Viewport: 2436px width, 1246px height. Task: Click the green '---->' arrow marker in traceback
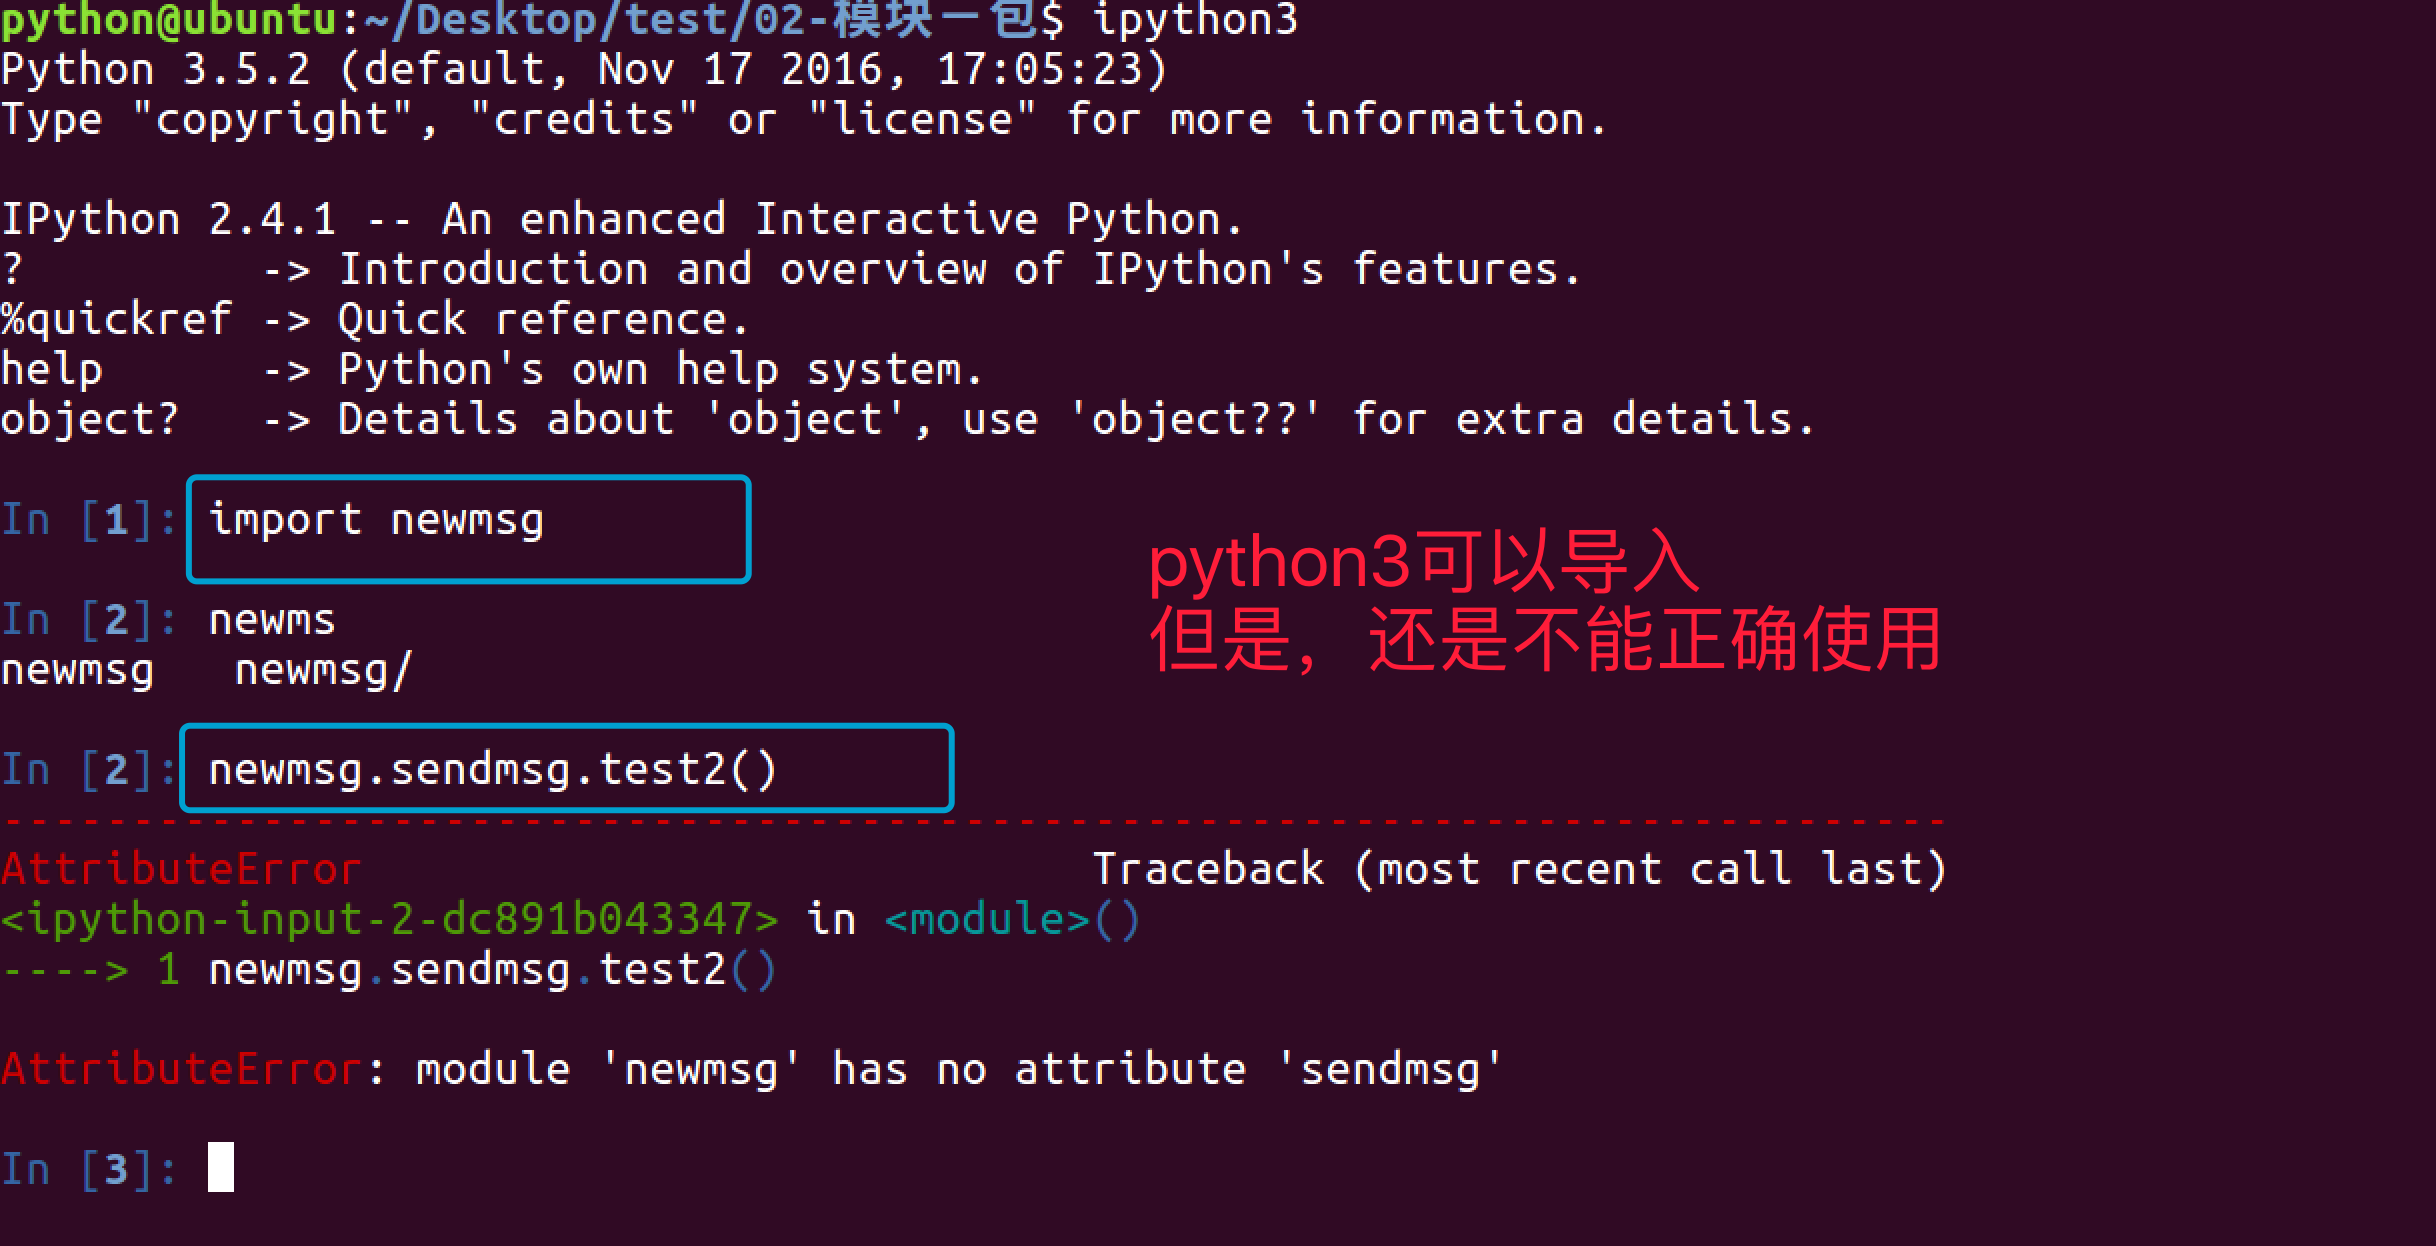click(65, 970)
